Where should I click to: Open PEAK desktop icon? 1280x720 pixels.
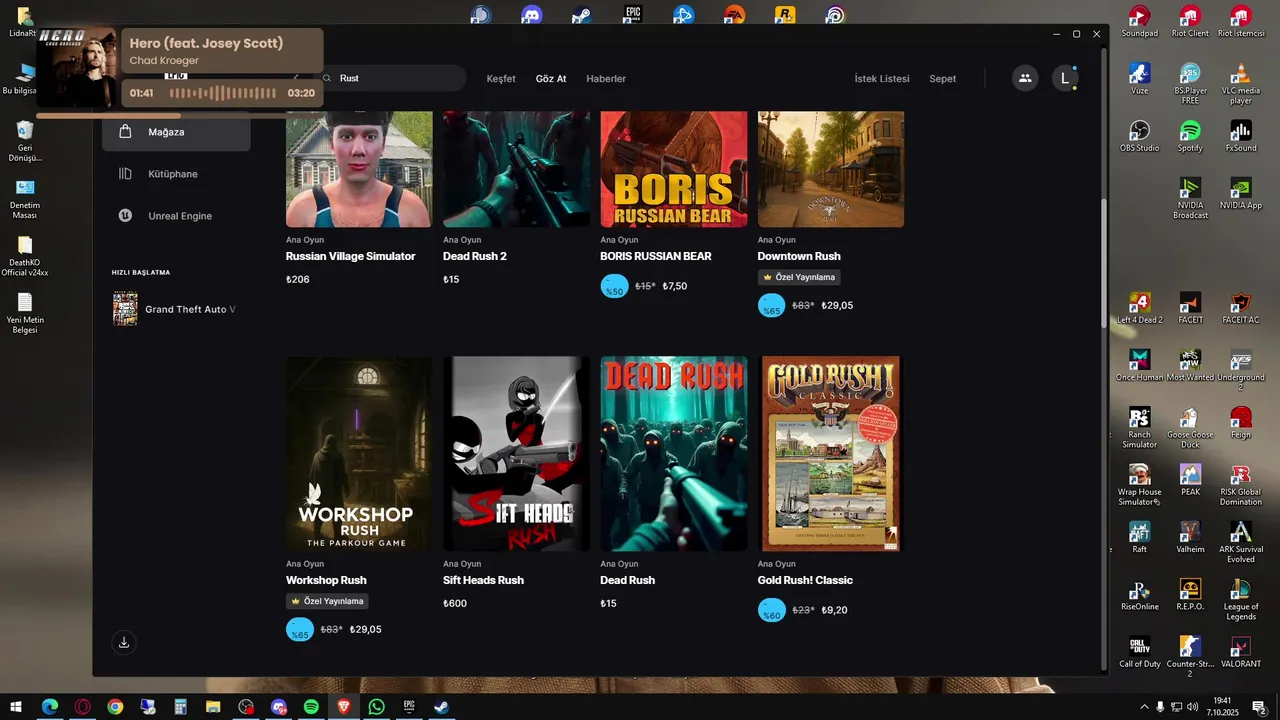[1190, 480]
